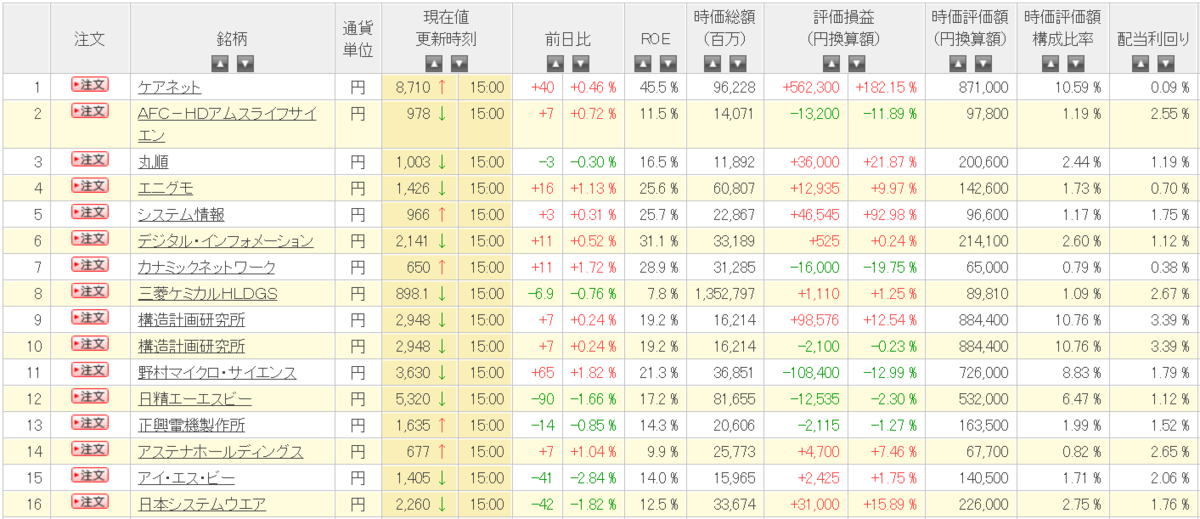Open 構造計画研究所 link in row 9
The image size is (1200, 519).
pyautogui.click(x=191, y=320)
